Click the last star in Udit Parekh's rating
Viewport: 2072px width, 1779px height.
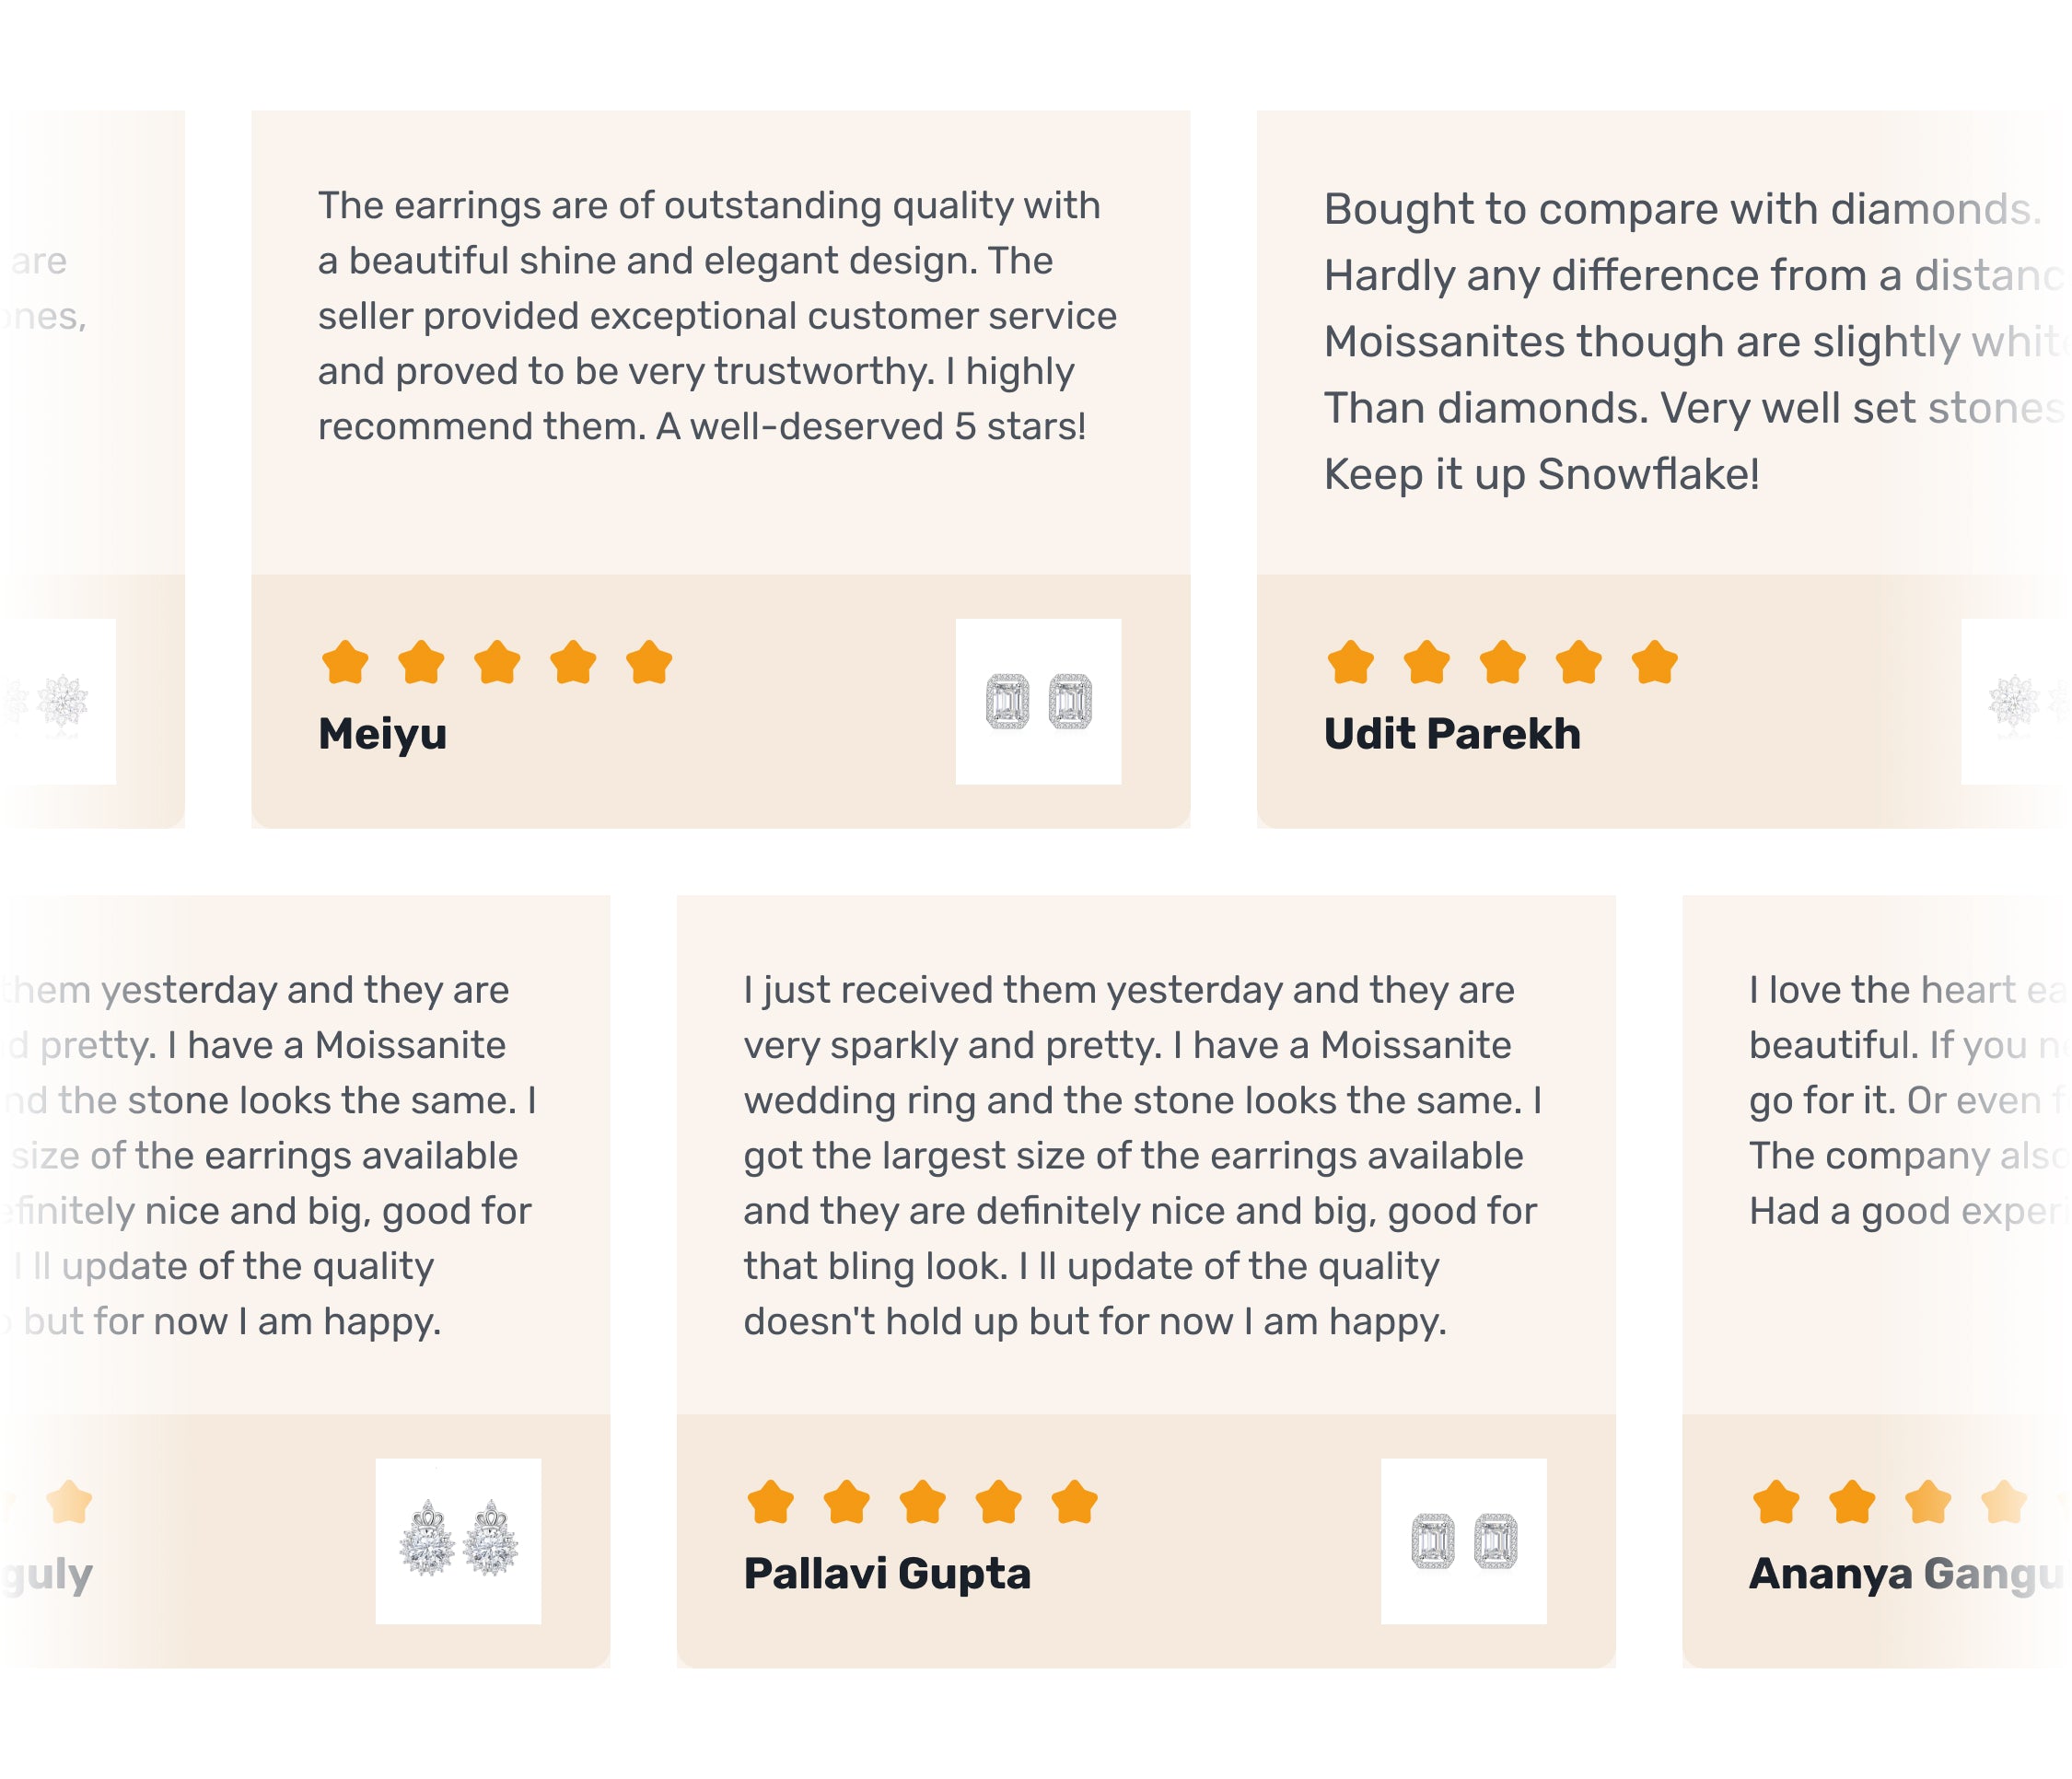(1655, 662)
